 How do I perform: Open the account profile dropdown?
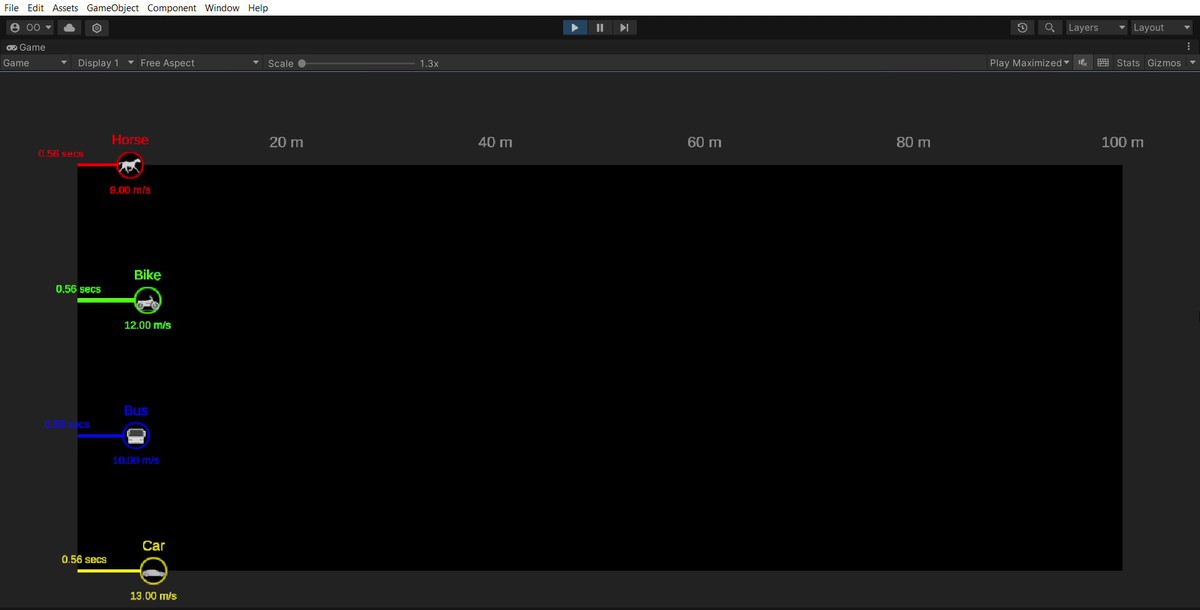[x=30, y=28]
